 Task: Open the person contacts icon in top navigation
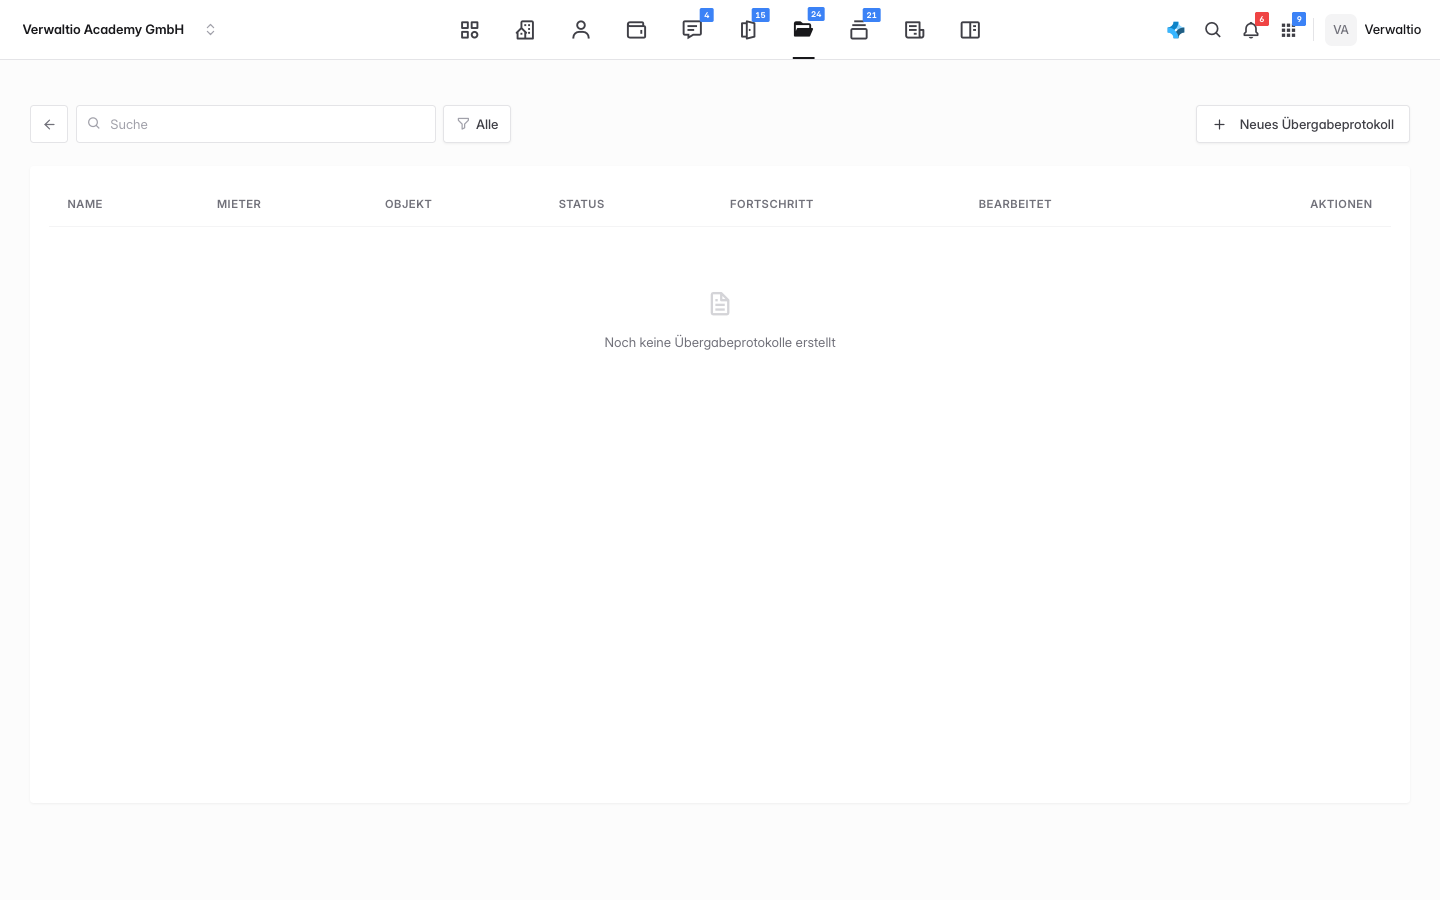coord(581,30)
